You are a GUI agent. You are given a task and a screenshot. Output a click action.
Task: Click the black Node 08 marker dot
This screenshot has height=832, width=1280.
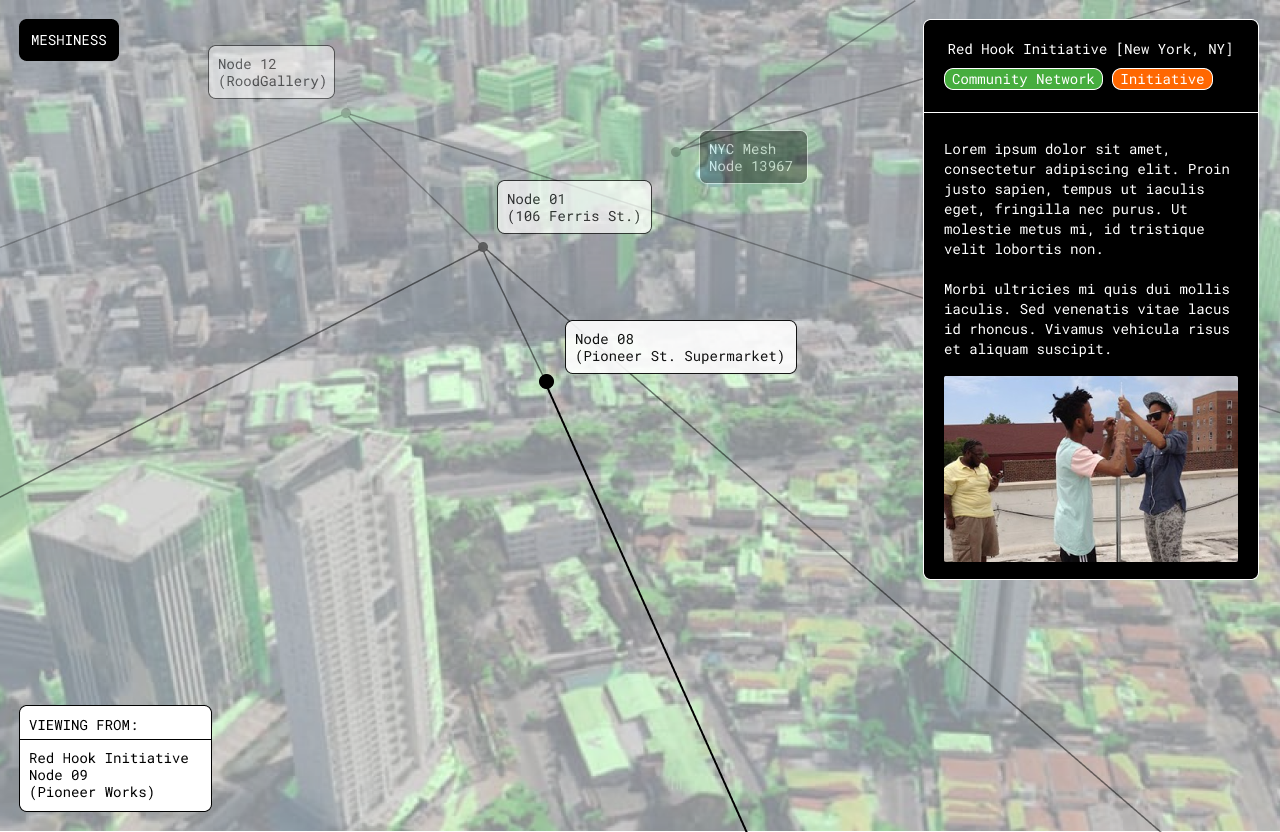point(546,381)
